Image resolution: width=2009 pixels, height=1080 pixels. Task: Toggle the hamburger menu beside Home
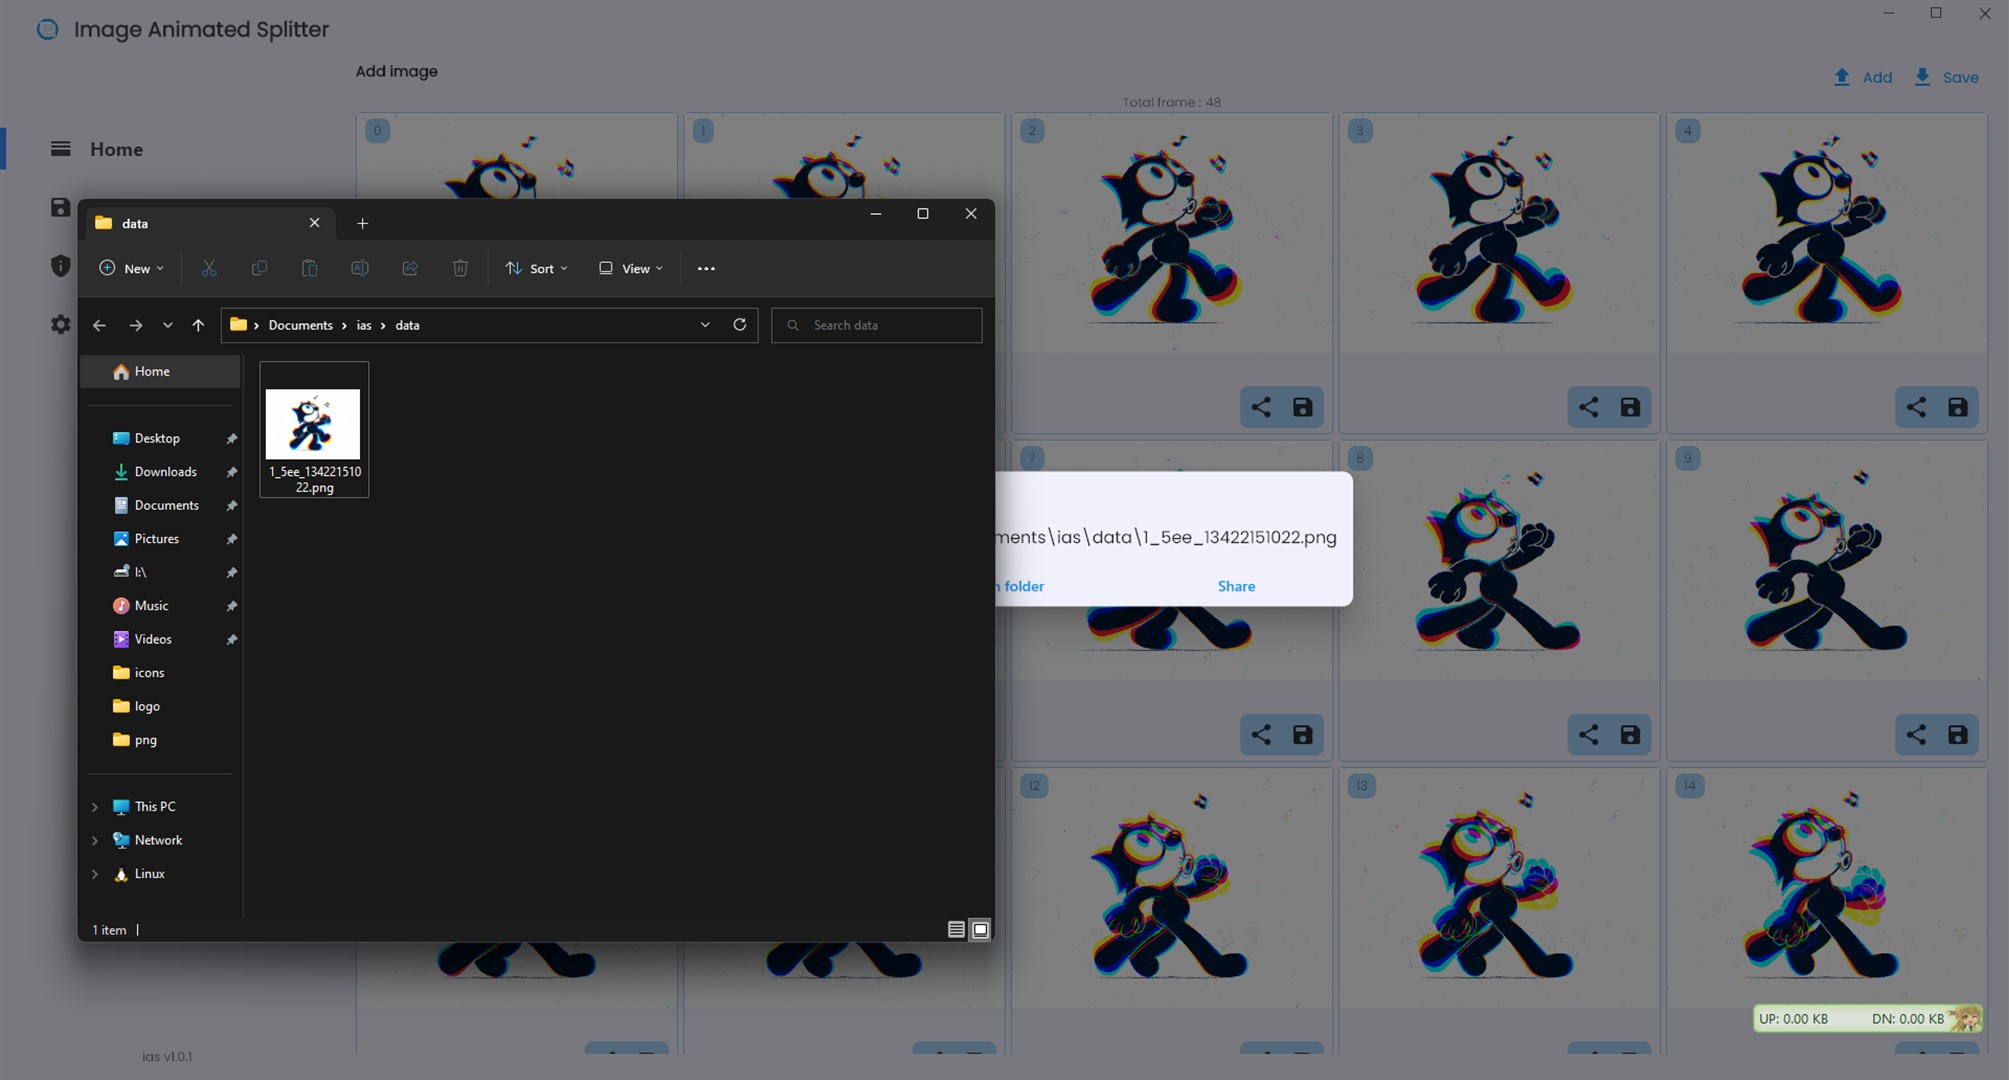pyautogui.click(x=61, y=149)
